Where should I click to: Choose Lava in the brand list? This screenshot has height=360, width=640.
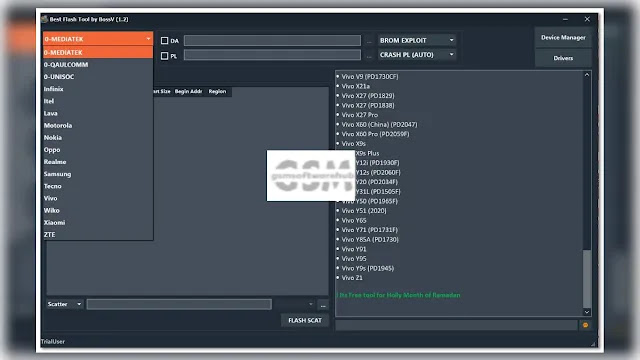point(98,113)
